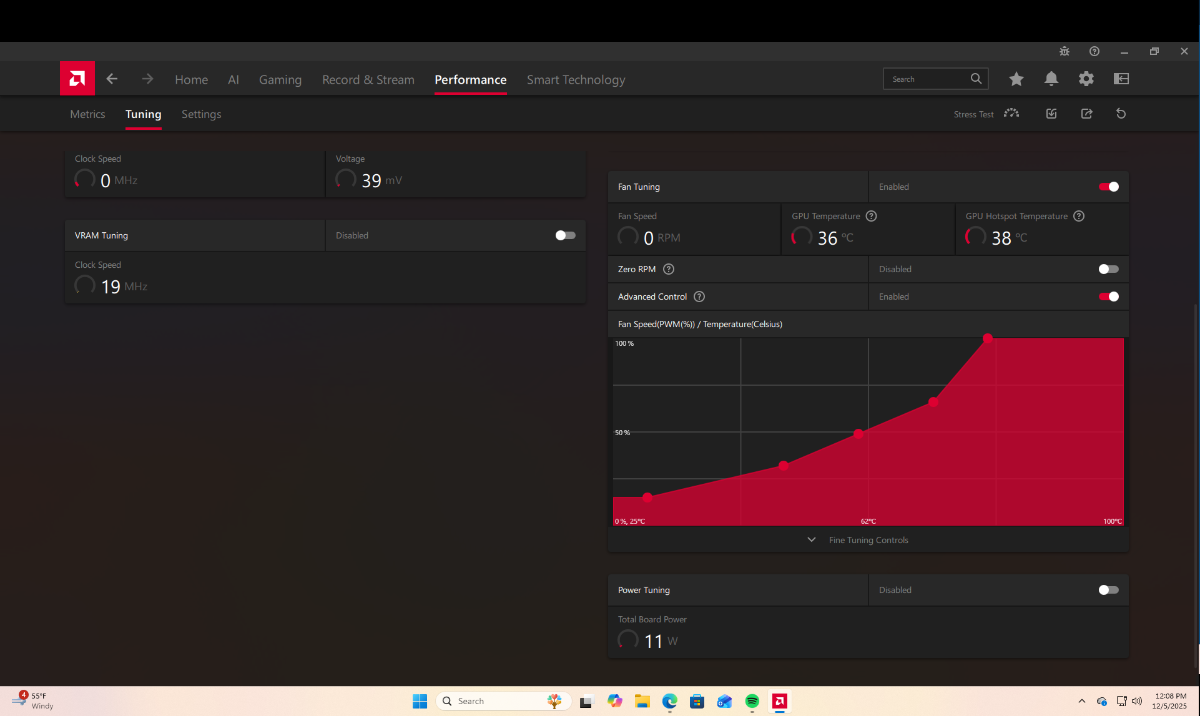The width and height of the screenshot is (1200, 716).
Task: Click the AMD logo icon
Action: point(77,79)
